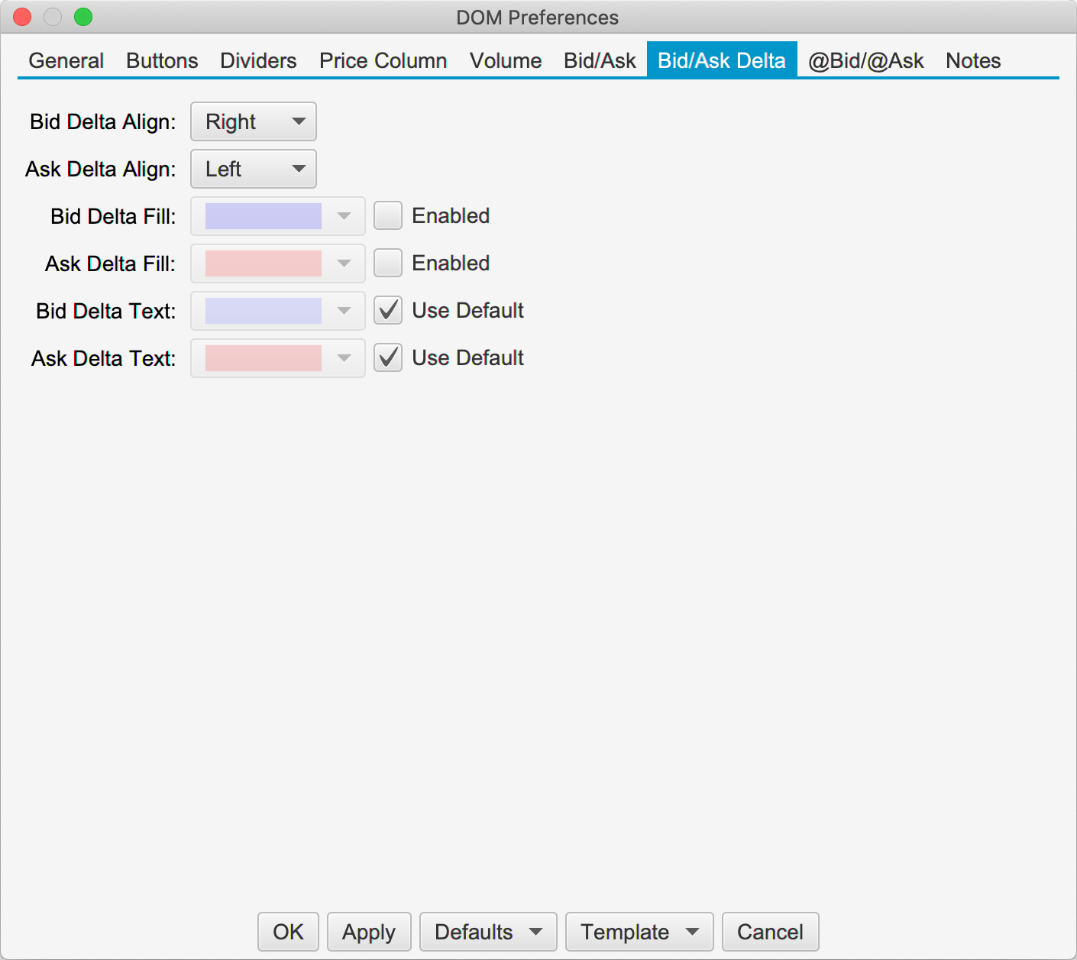This screenshot has height=960, width=1077.
Task: Enable the Ask Delta Fill checkbox
Action: [388, 263]
